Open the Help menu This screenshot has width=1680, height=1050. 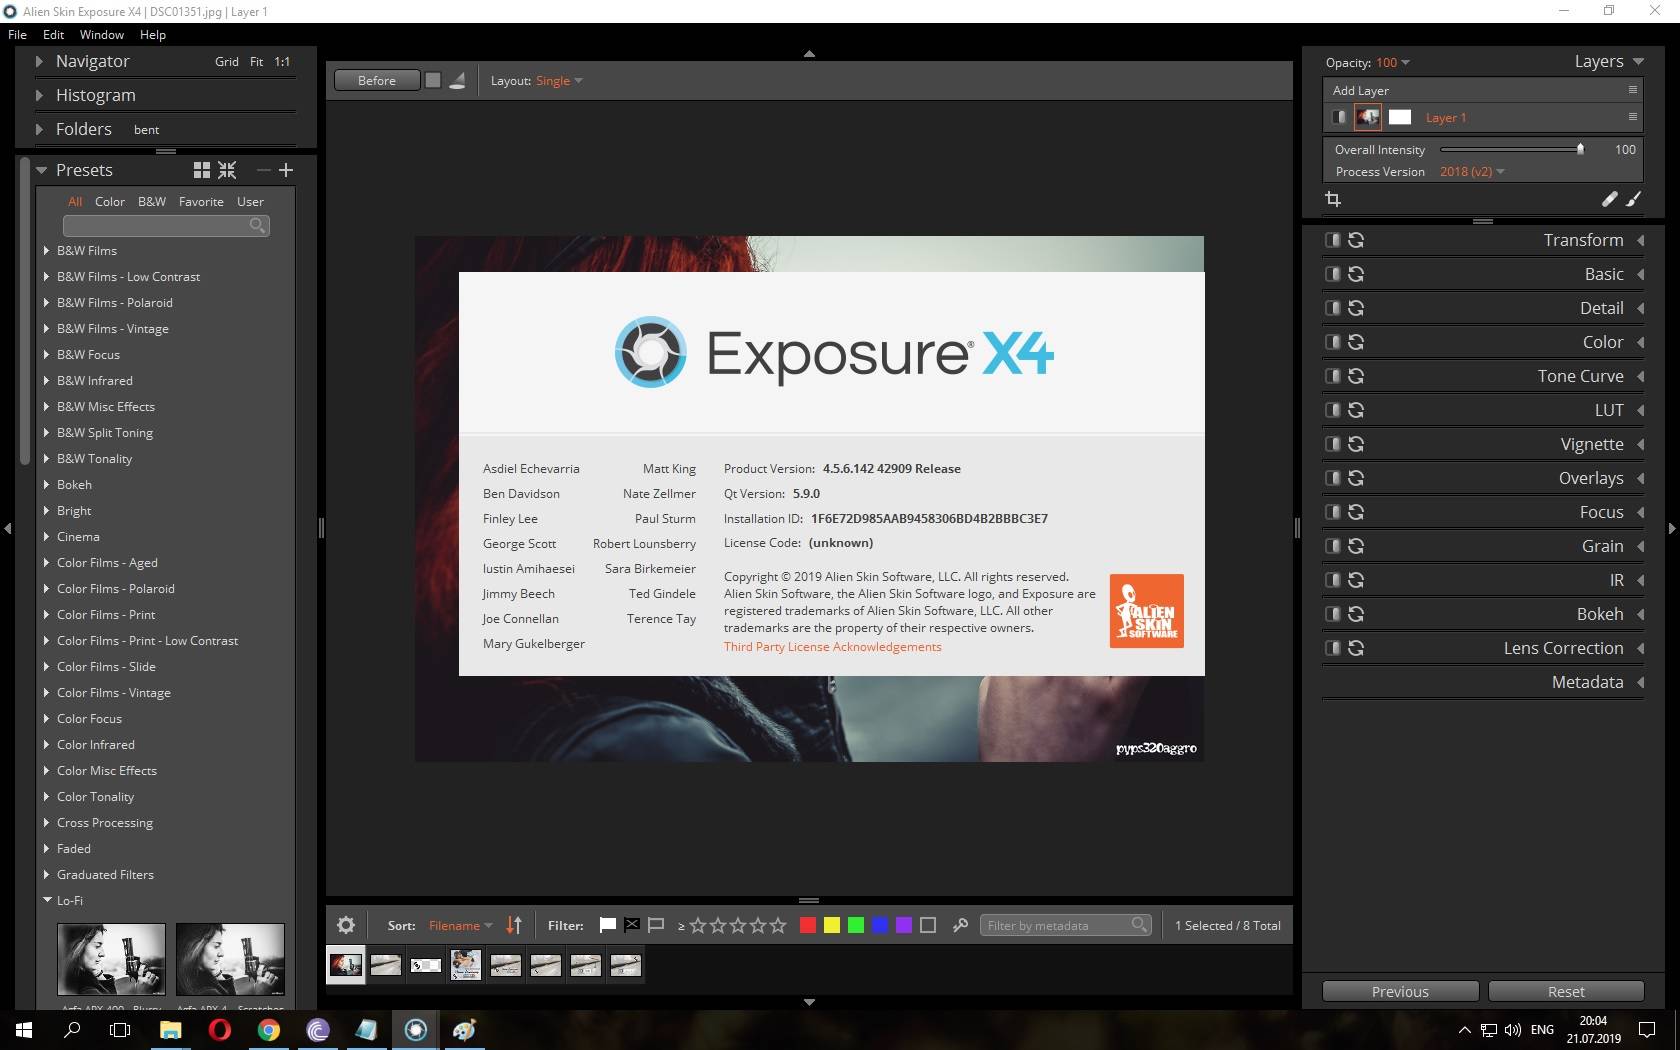(153, 34)
